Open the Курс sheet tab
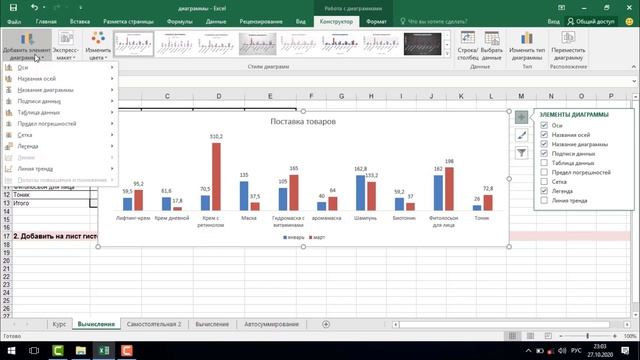The image size is (640, 360). [59, 324]
